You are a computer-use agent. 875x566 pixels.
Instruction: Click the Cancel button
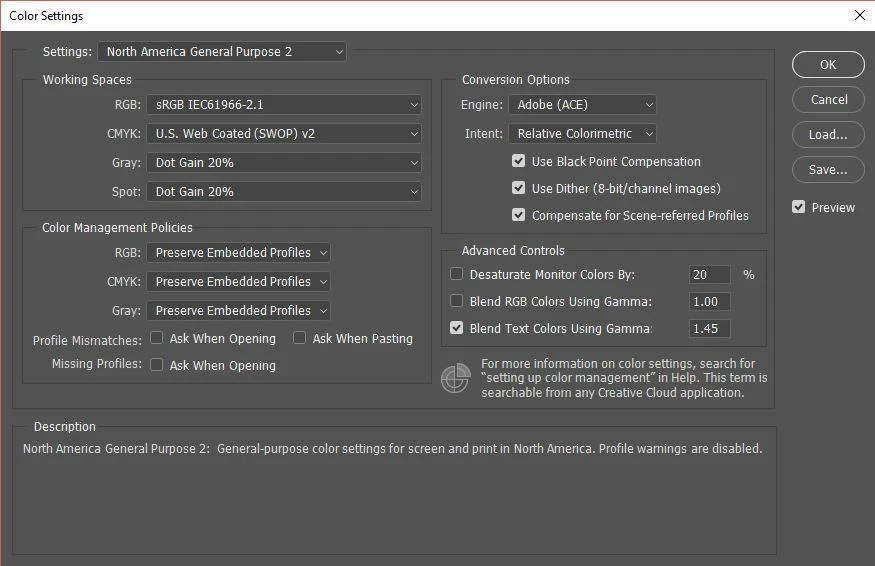click(828, 99)
